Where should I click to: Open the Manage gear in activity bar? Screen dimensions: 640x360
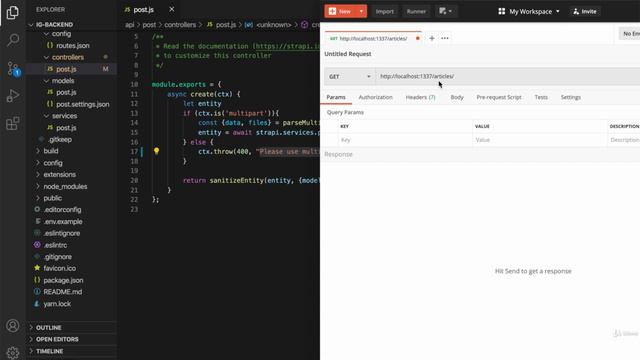[x=13, y=353]
